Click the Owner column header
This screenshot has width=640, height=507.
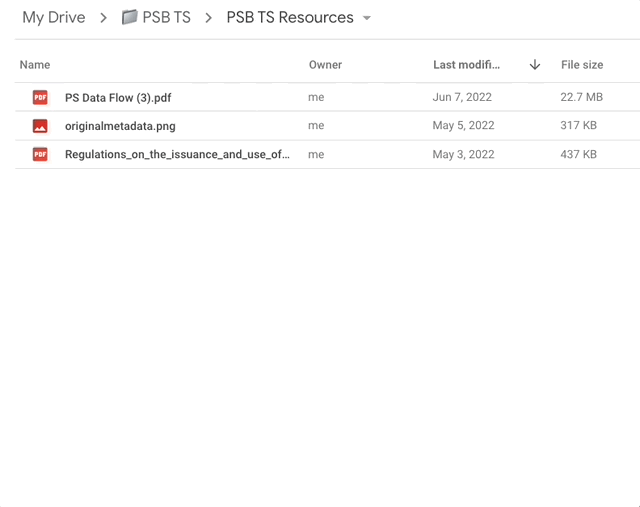325,64
